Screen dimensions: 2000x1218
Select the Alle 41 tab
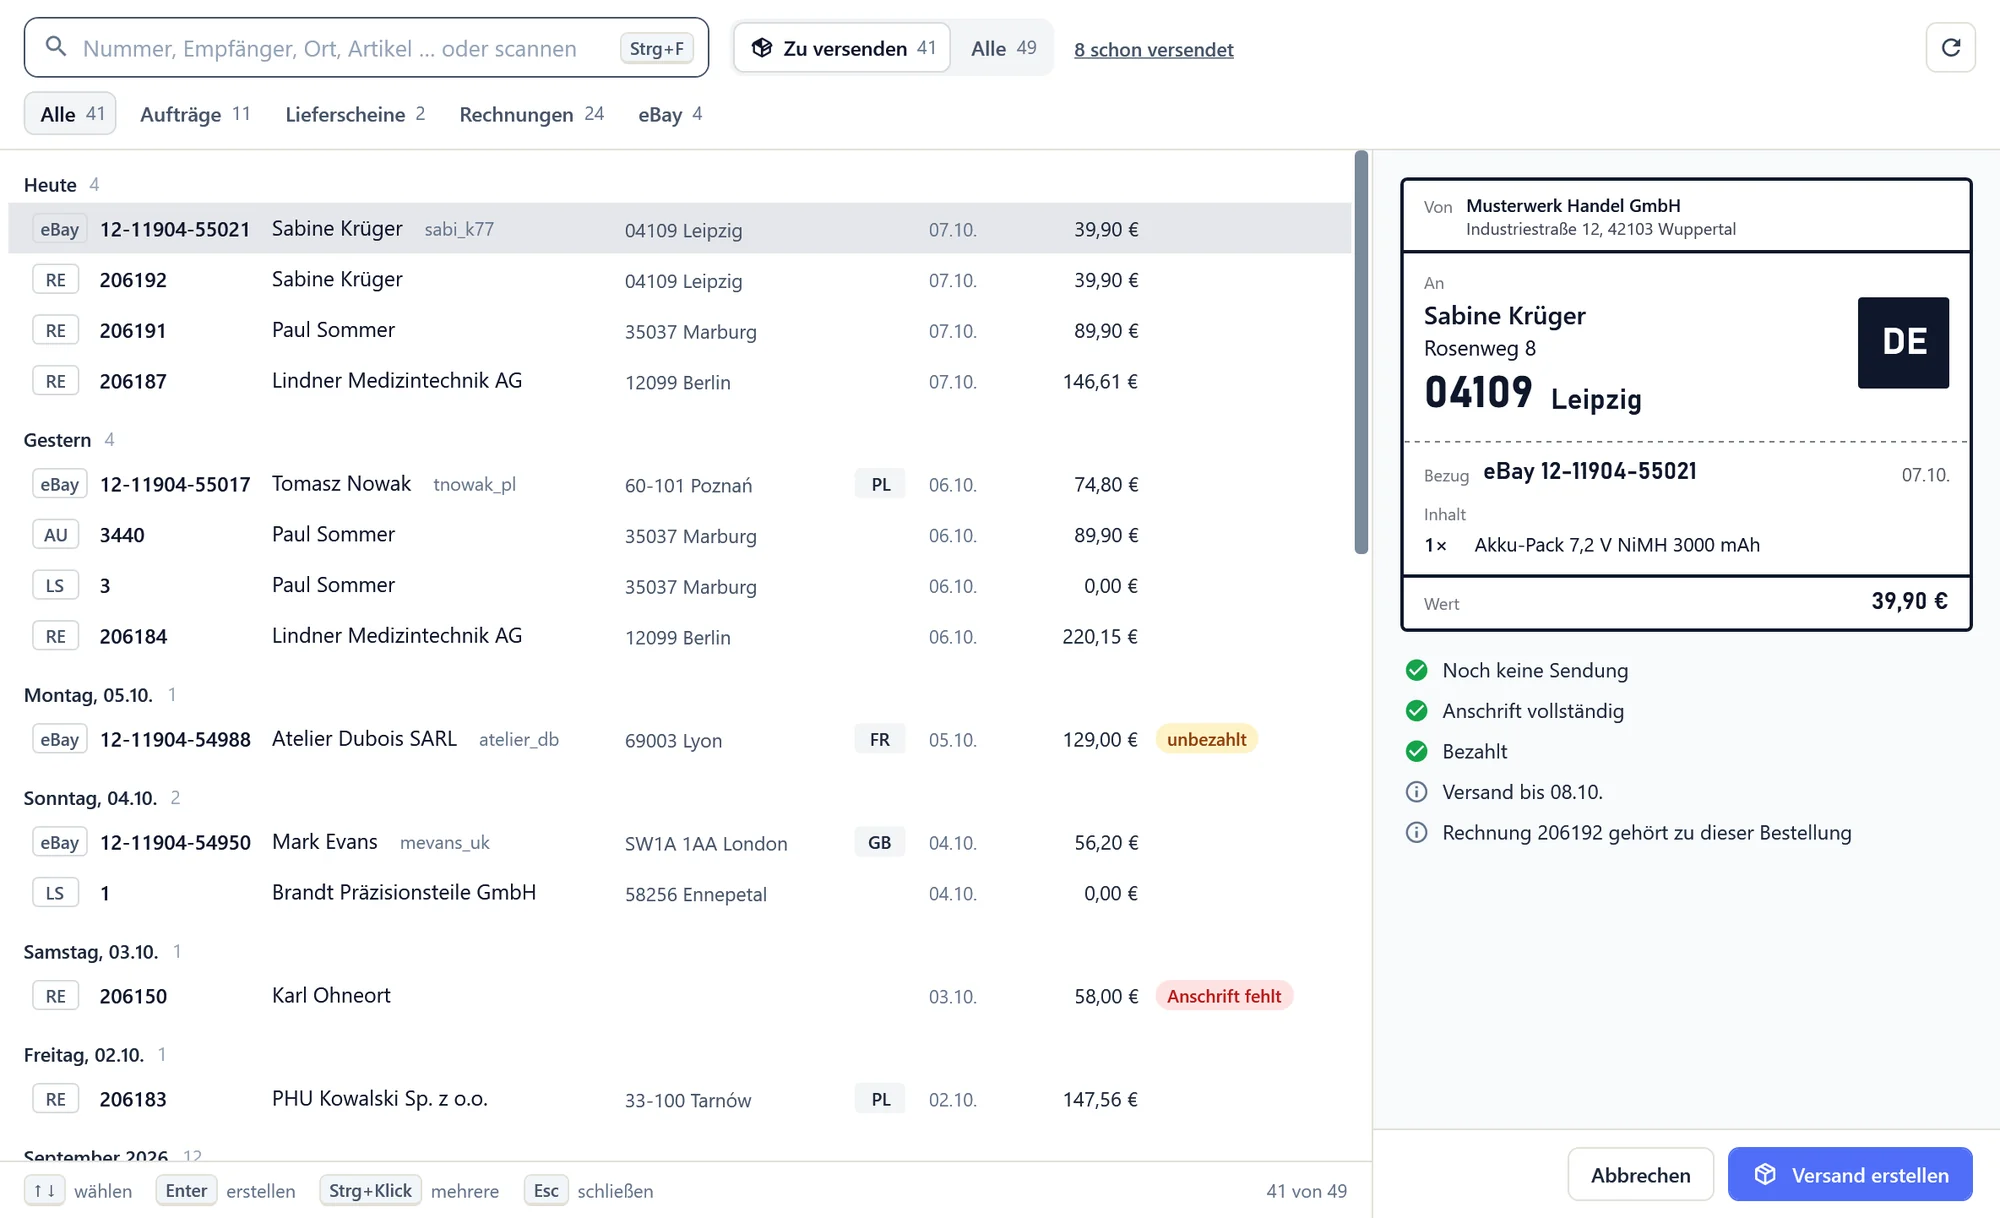71,114
